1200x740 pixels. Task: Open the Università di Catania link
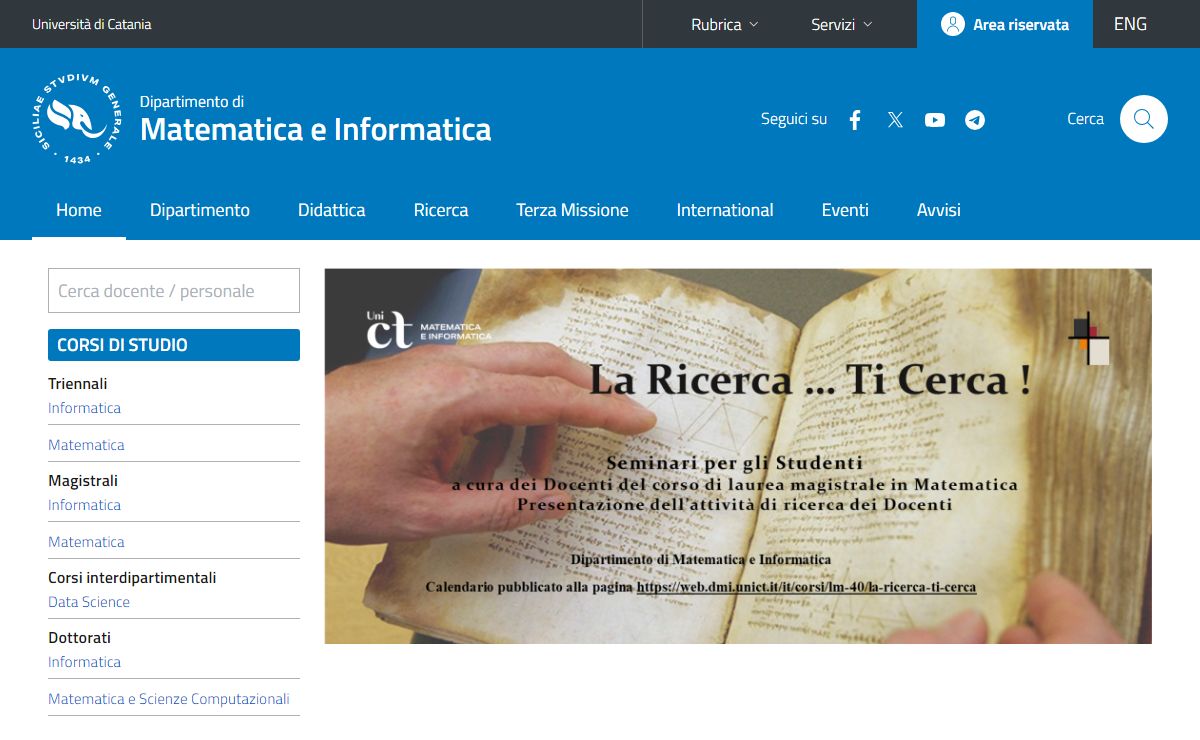(x=92, y=24)
